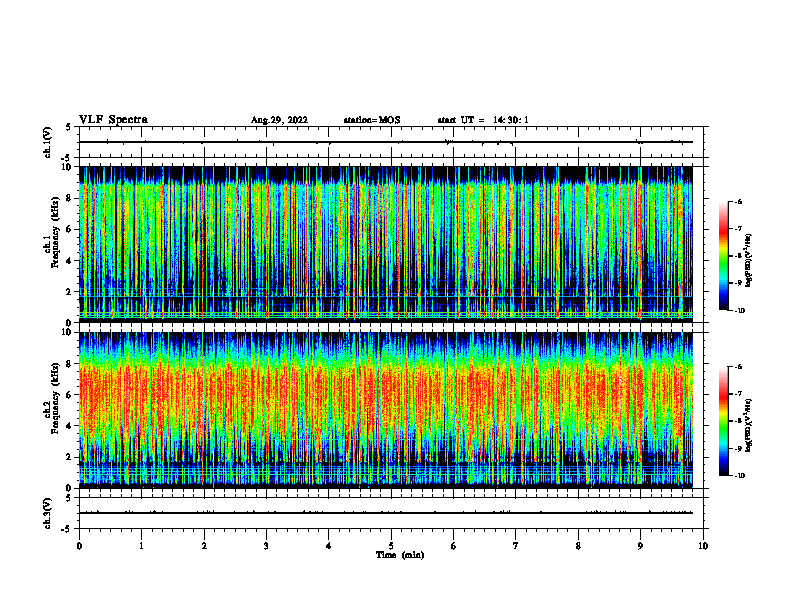Click inside the ch.1 spectrogram plot
The width and height of the screenshot is (792, 612).
(x=386, y=244)
